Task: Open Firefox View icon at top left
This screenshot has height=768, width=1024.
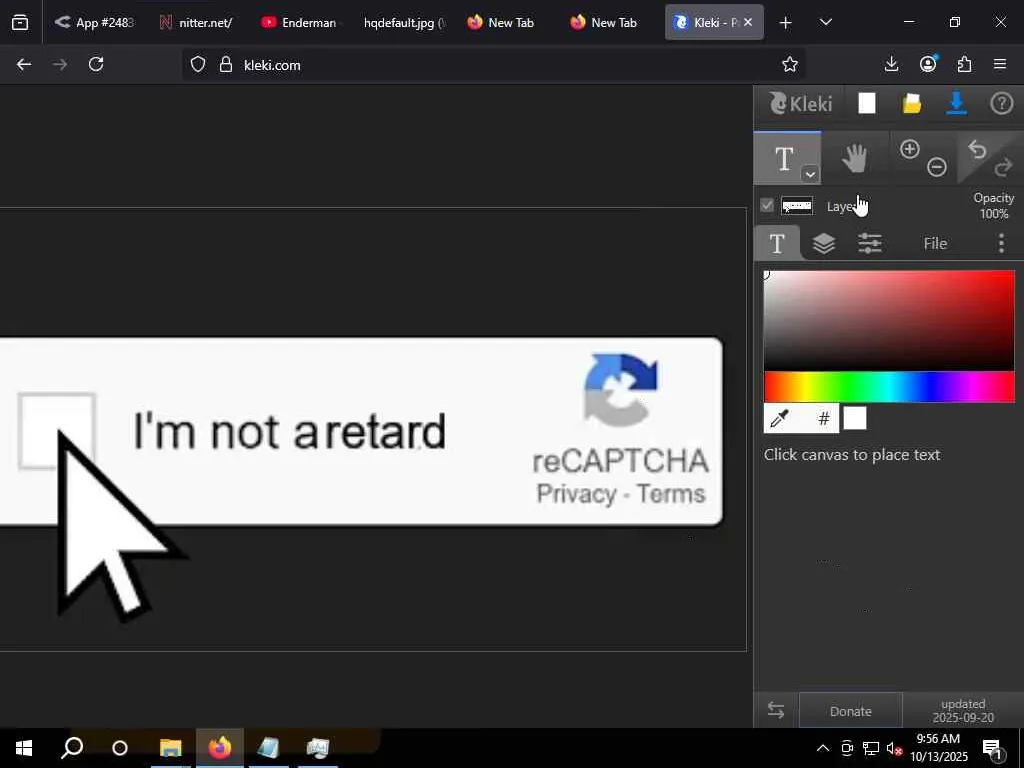Action: (x=20, y=22)
